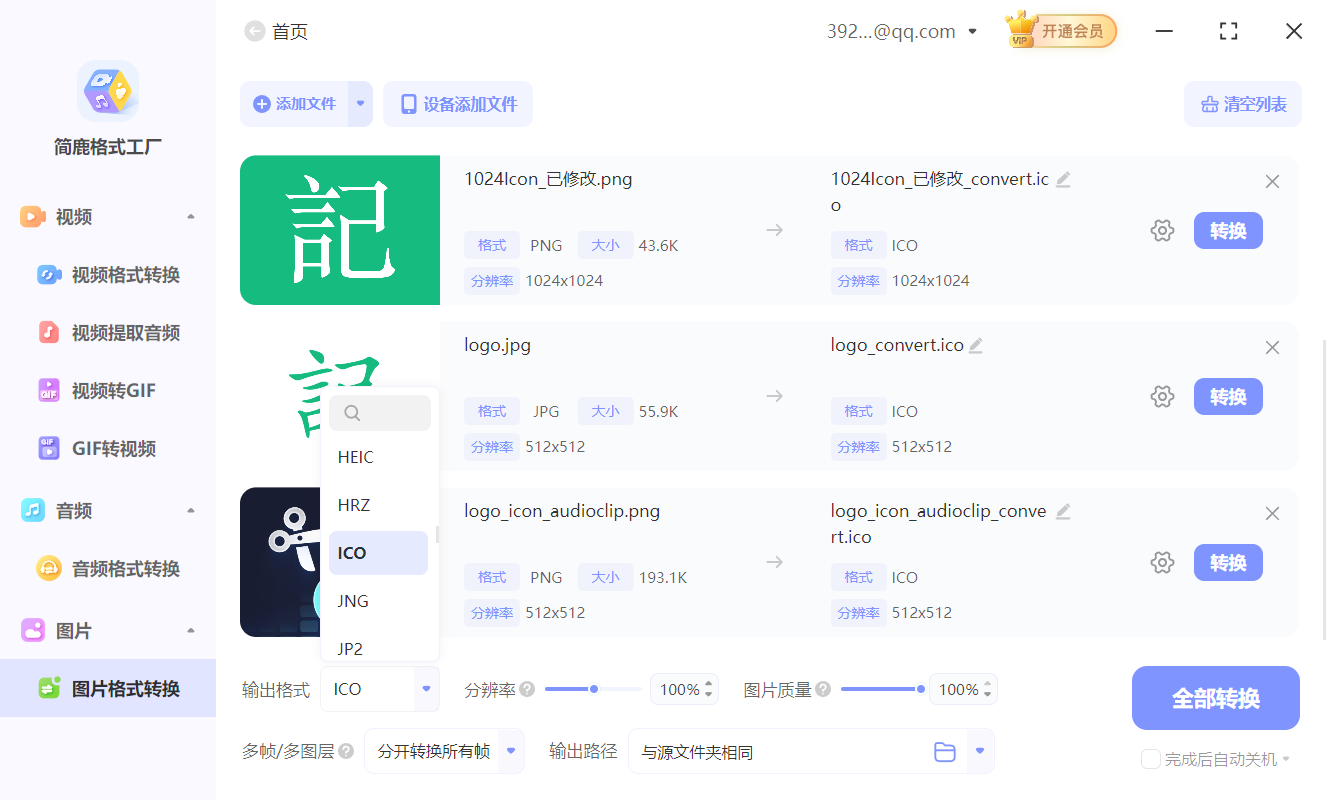Image resolution: width=1326 pixels, height=800 pixels.
Task: Select ICO in the format list
Action: [x=378, y=552]
